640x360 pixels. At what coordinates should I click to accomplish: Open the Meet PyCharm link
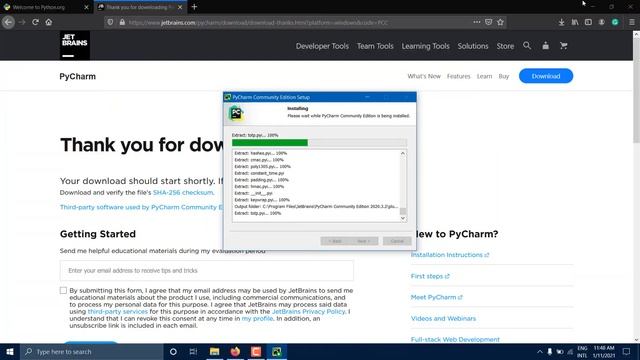point(437,297)
